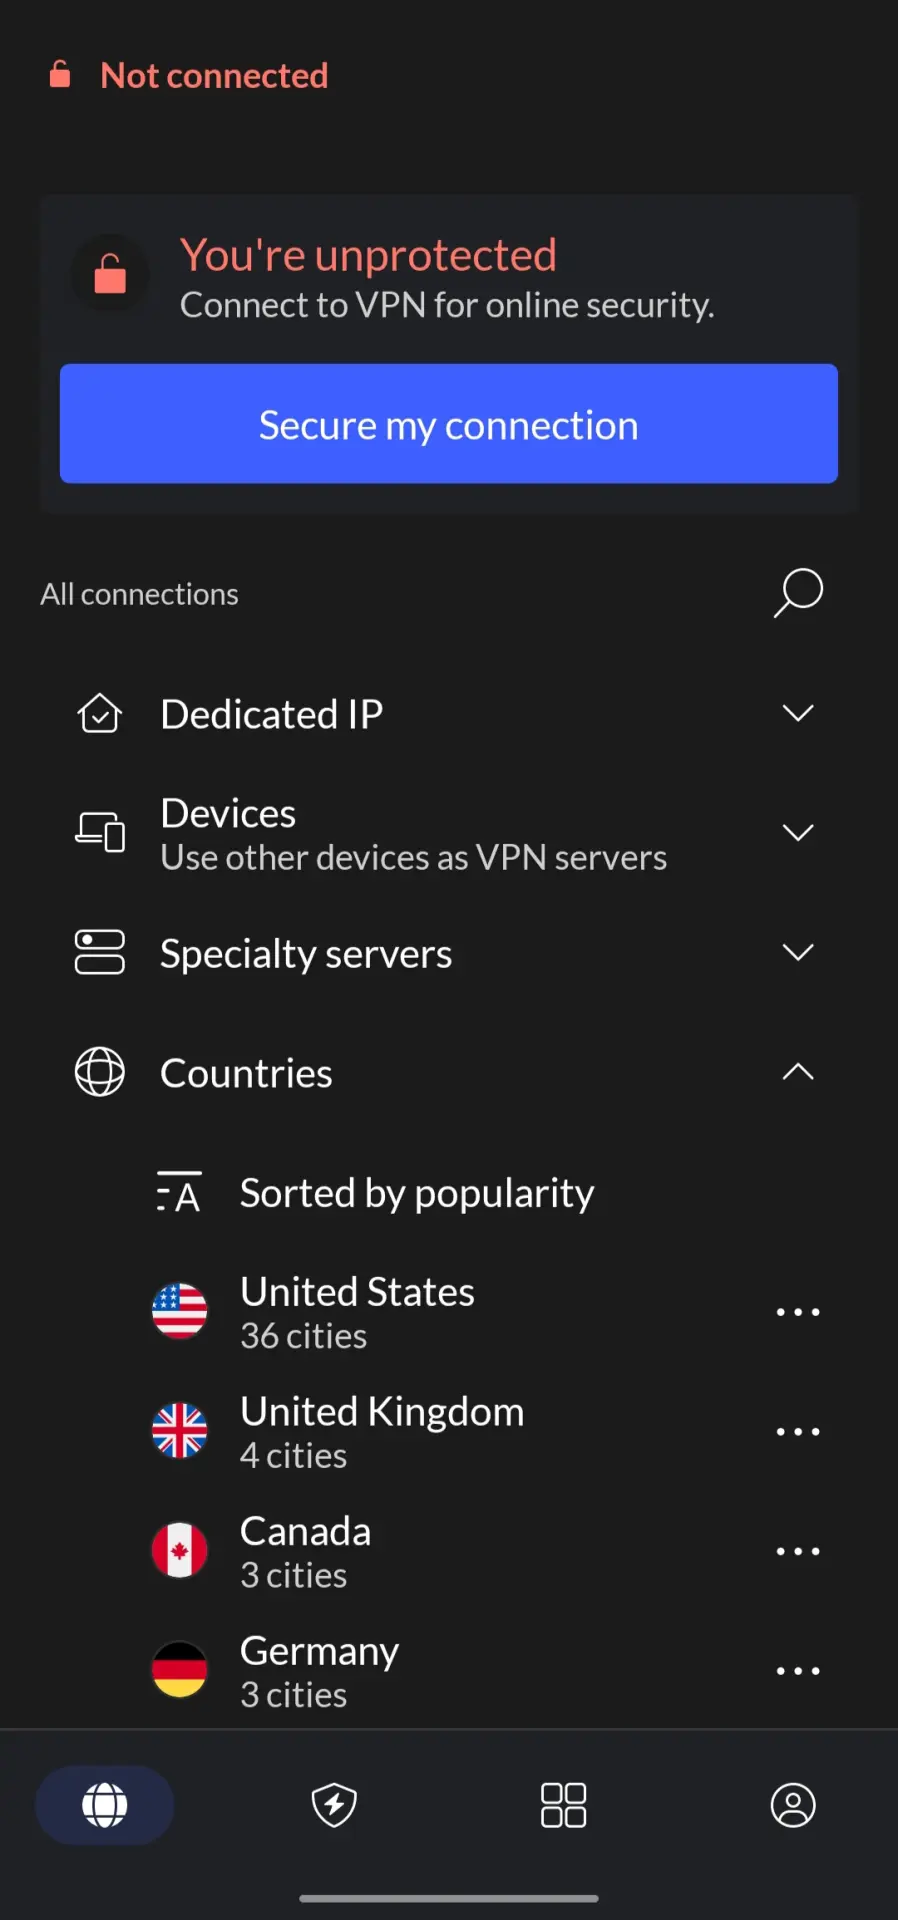
Task: Open the profile account tab icon
Action: click(x=793, y=1805)
